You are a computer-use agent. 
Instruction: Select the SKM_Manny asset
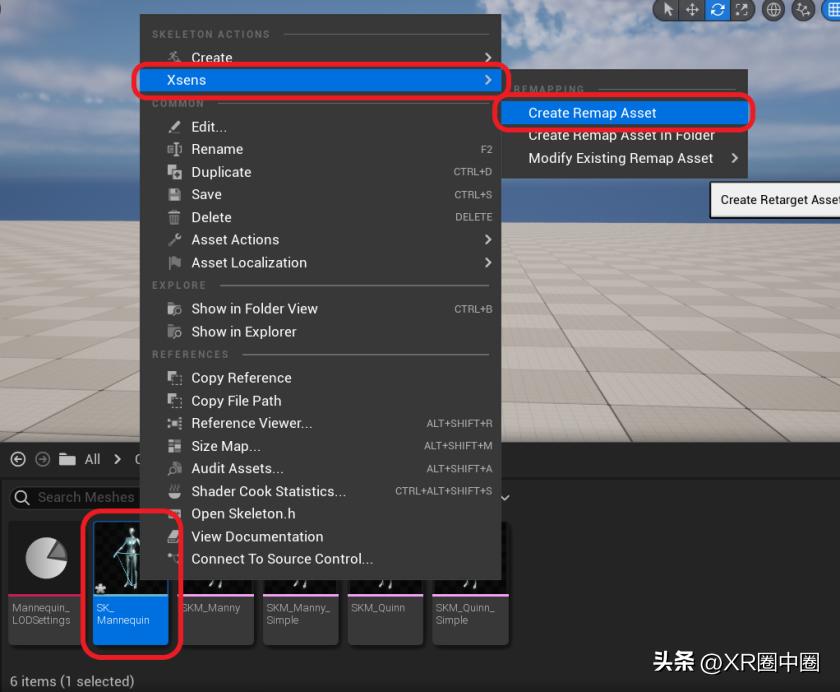[216, 612]
